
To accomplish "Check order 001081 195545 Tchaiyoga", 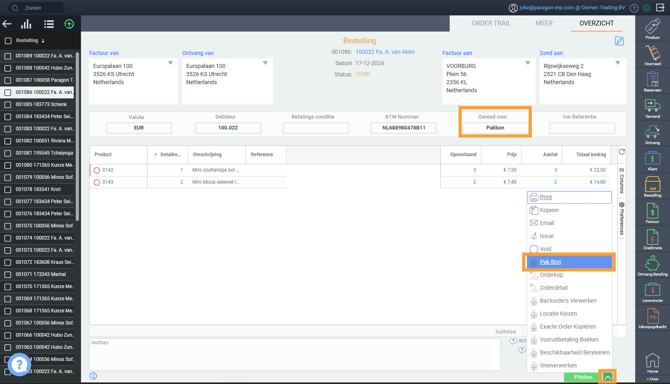I will tap(7, 153).
